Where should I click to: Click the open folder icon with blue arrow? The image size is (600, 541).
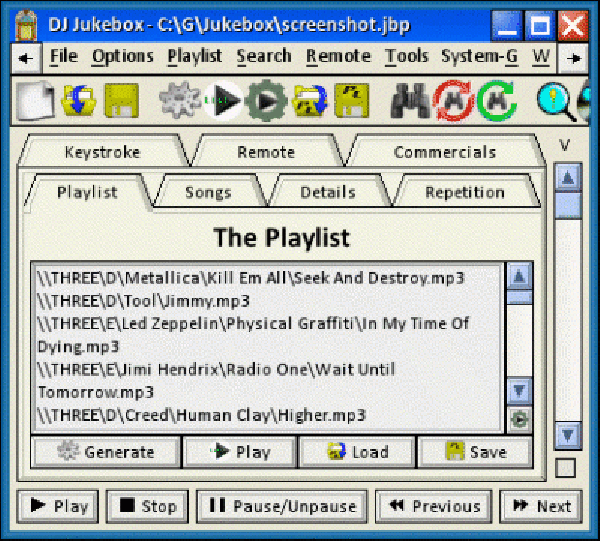pyautogui.click(x=78, y=102)
